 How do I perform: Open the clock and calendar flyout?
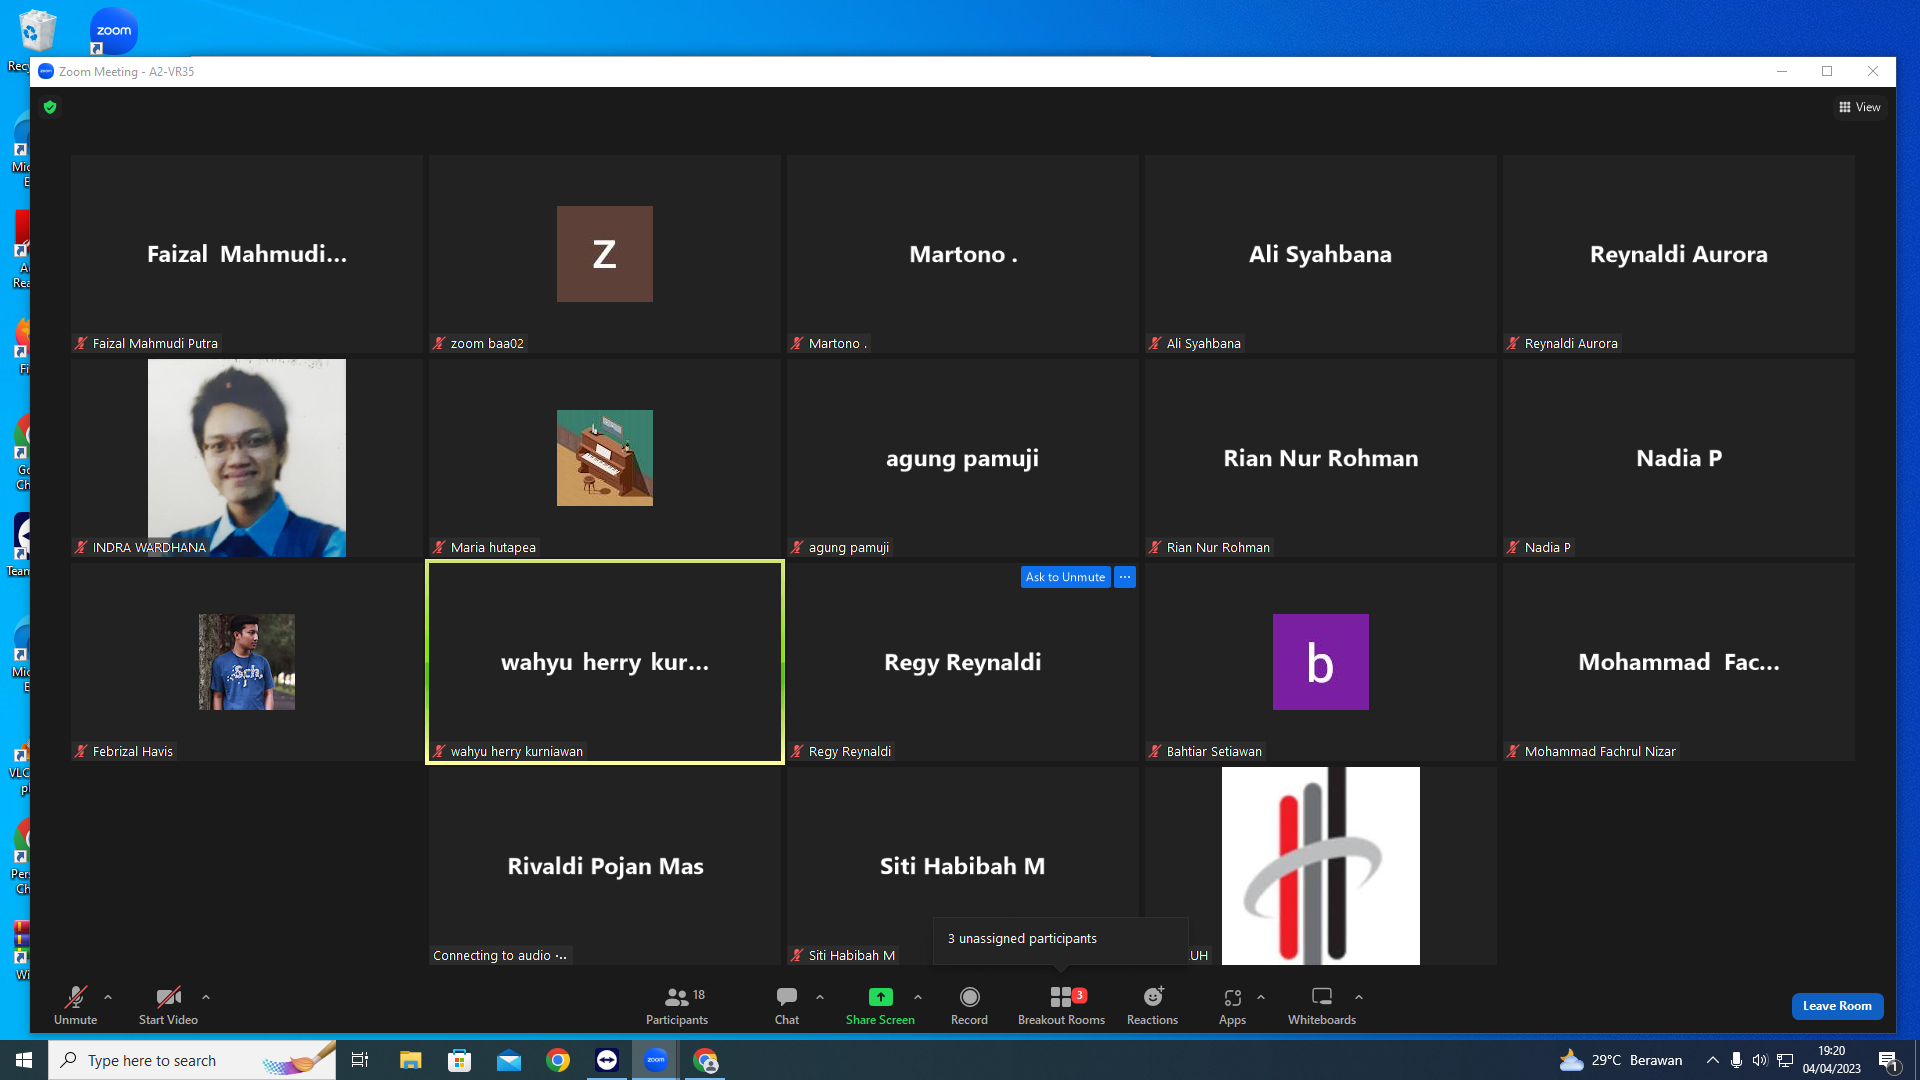(x=1832, y=1060)
